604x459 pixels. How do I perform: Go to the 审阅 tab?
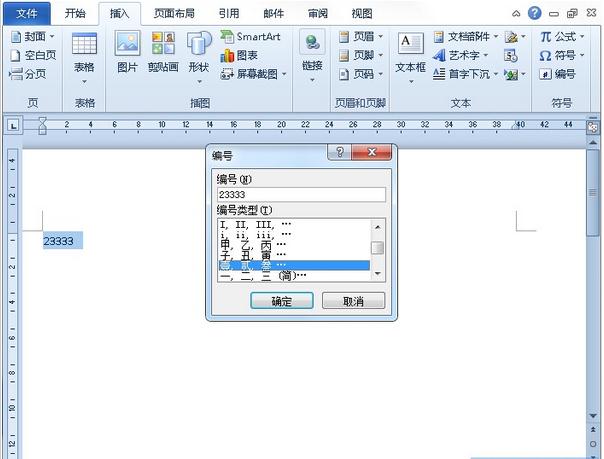318,13
